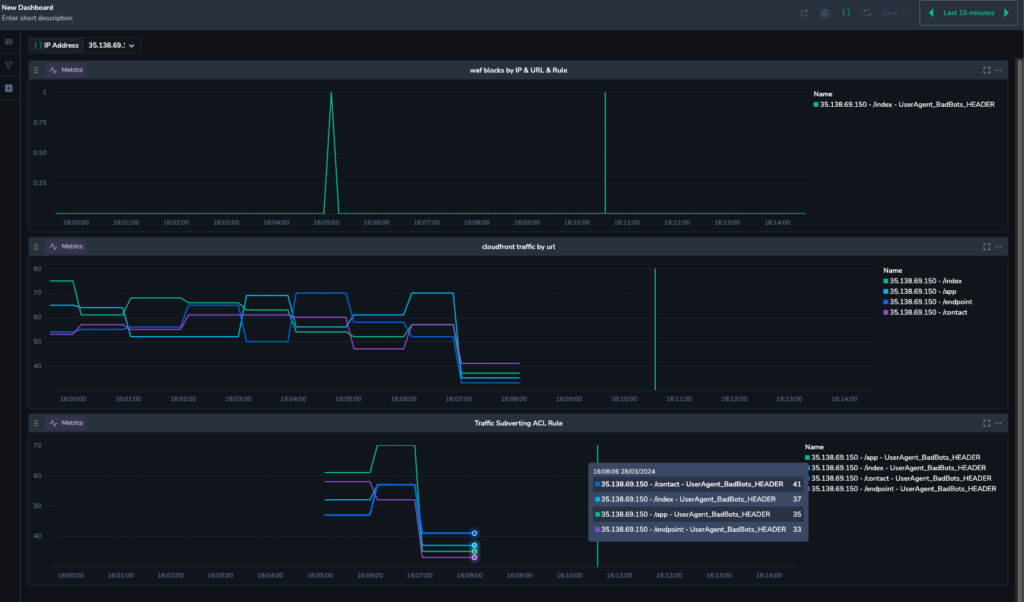Select Metrics tab on waf blocks panel
Viewport: 1024px width, 602px height.
(67, 70)
